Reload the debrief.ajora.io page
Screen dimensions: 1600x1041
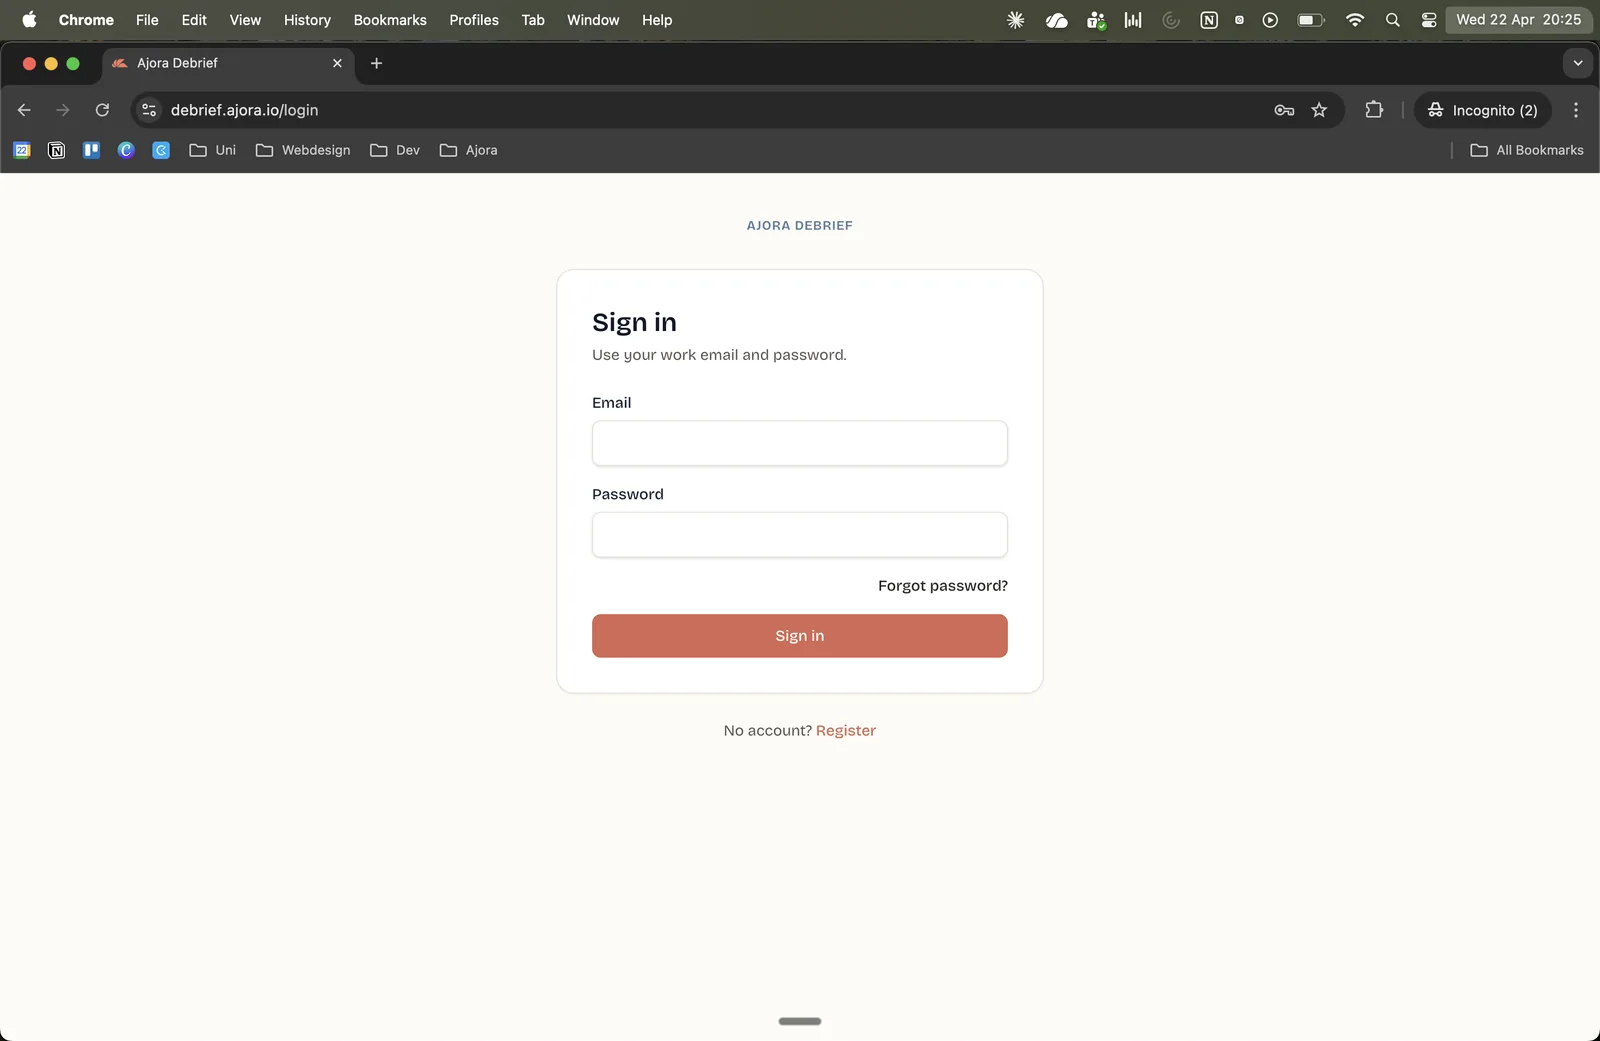click(x=102, y=110)
